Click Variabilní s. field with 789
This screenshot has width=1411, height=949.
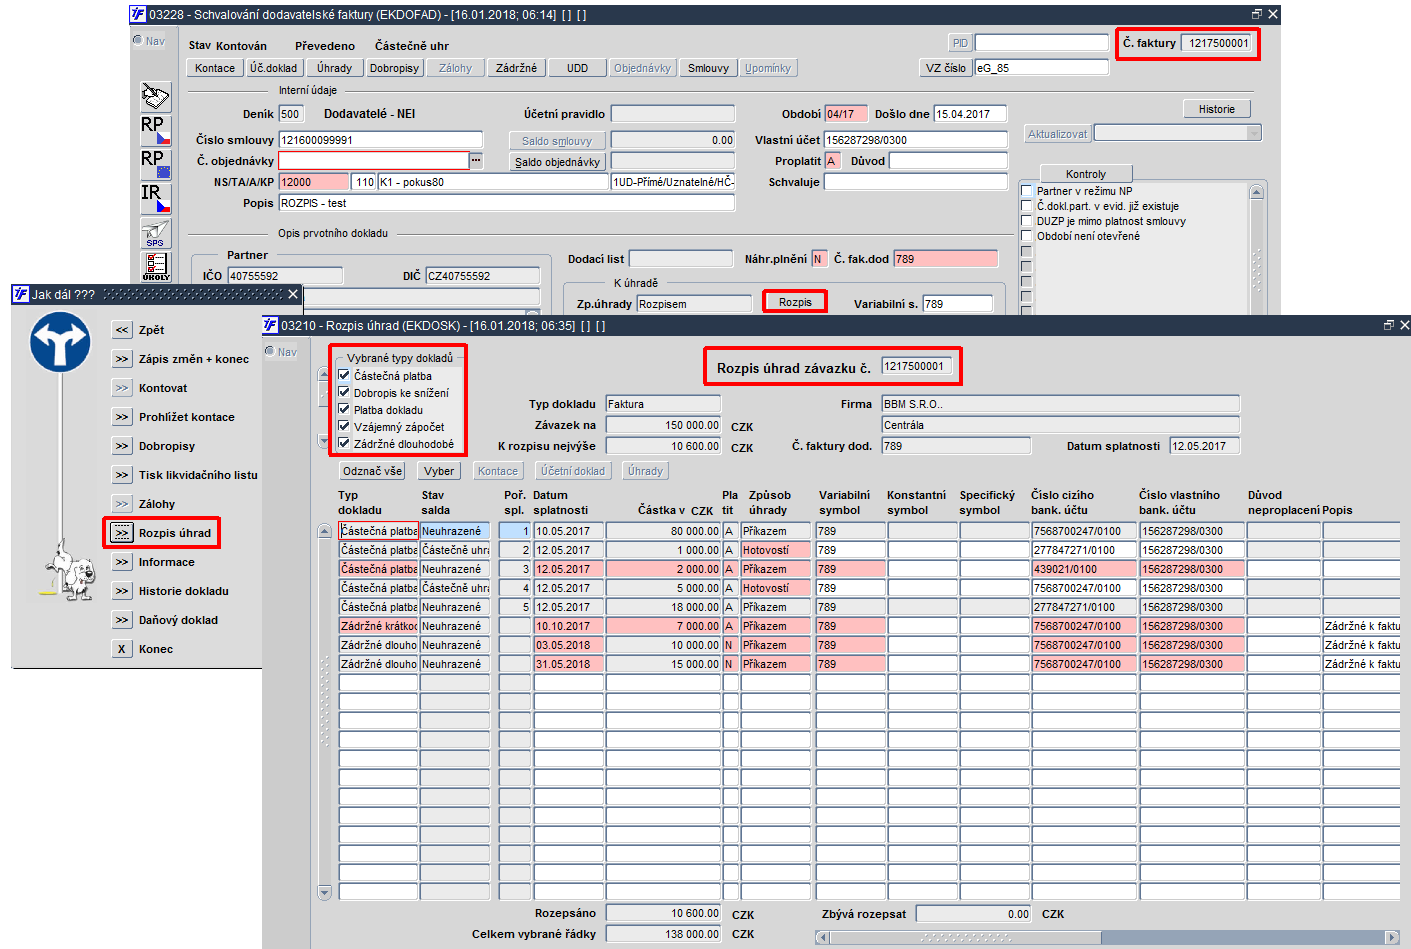pyautogui.click(x=957, y=304)
